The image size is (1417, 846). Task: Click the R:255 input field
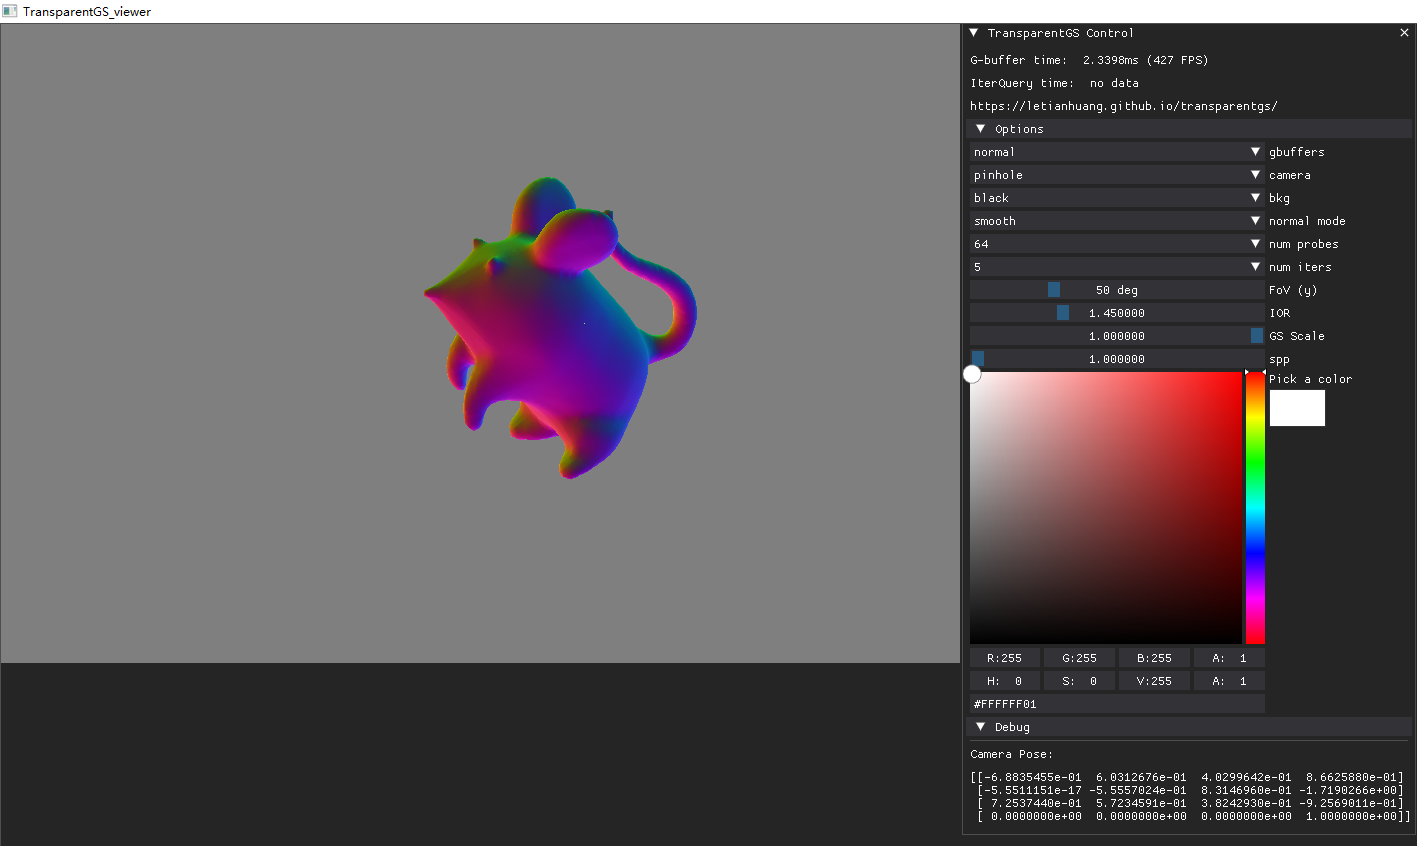(x=1004, y=658)
